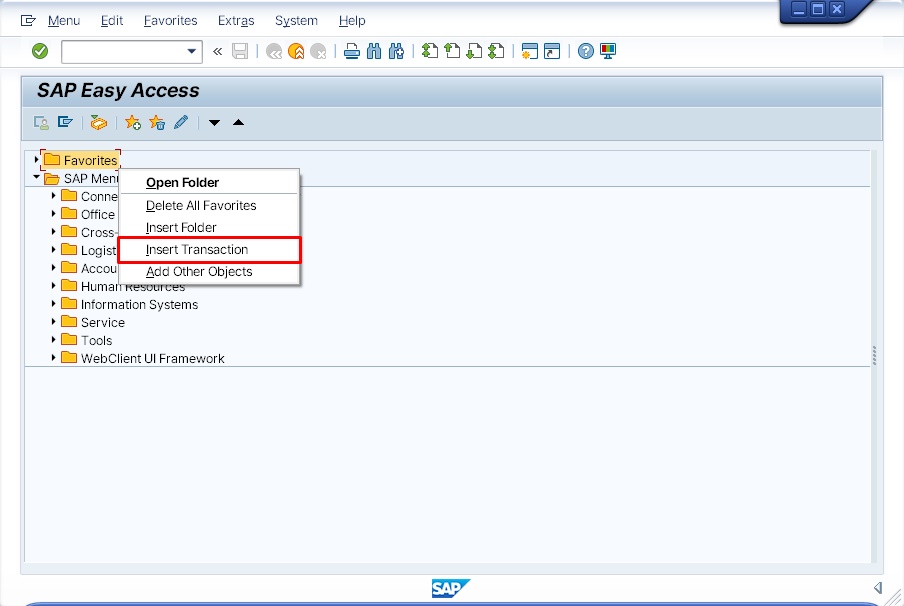Image resolution: width=904 pixels, height=606 pixels.
Task: Go to First Page icon
Action: coord(430,51)
